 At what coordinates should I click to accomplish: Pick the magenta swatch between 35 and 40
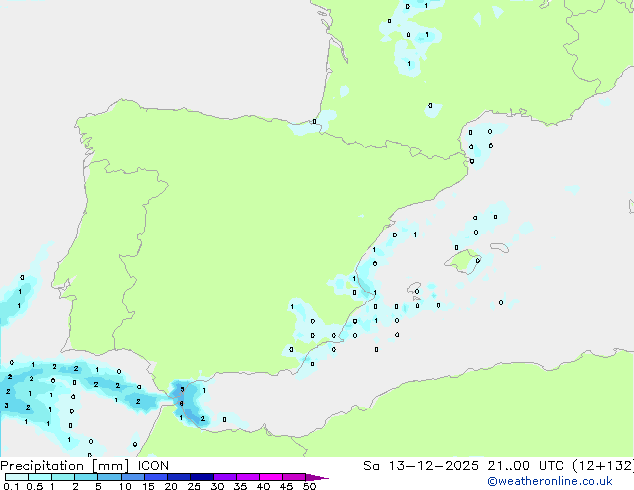[x=248, y=477]
